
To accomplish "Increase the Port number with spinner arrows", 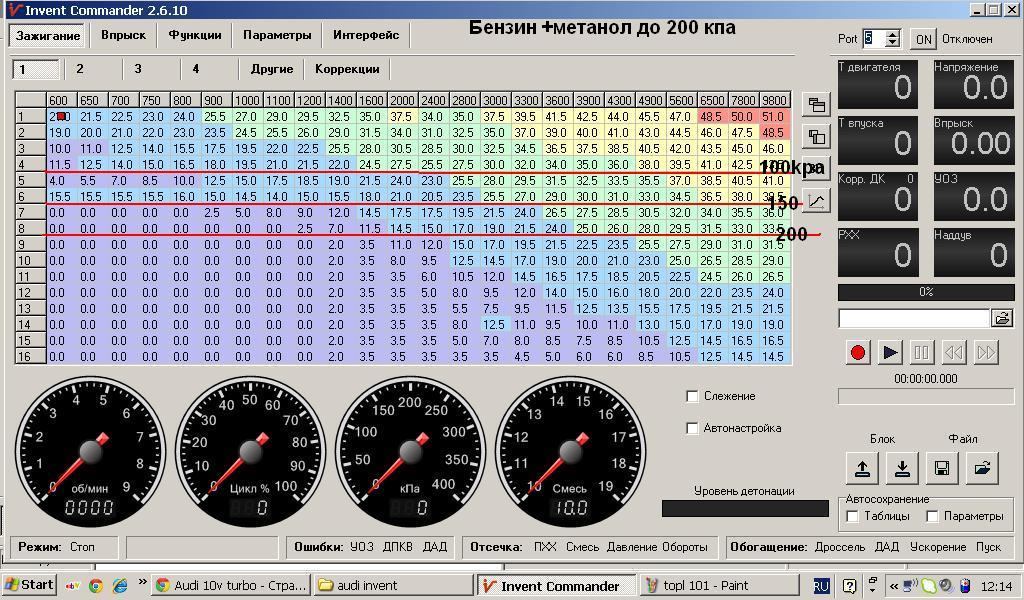I will (892, 34).
